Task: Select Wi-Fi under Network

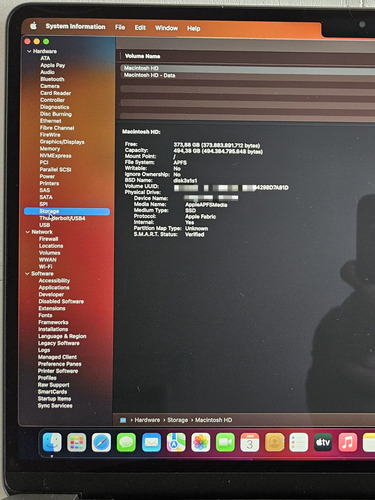Action: coord(46,267)
